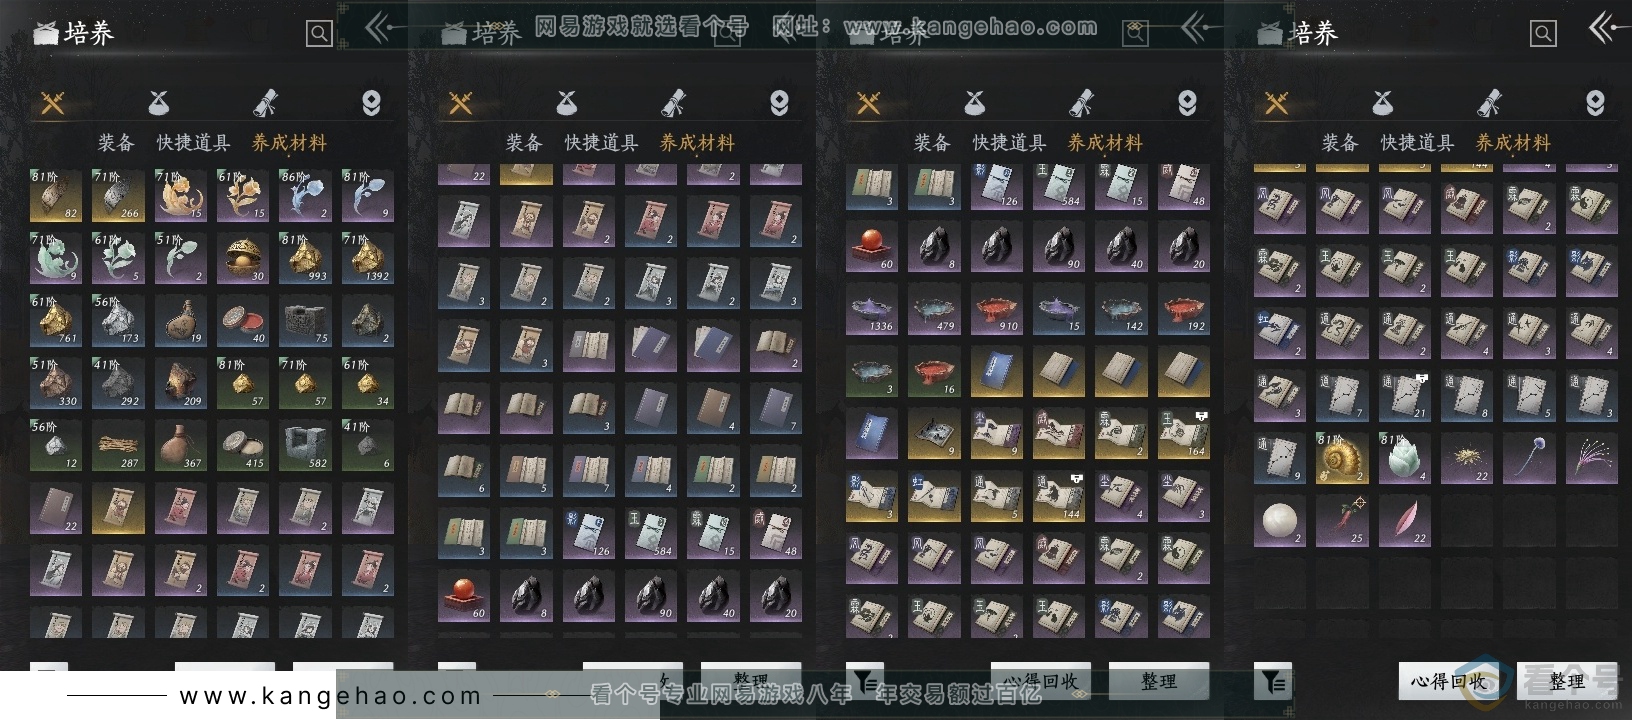Screen dimensions: 1632x720
Task: Select jade lotus 81阶 item with 4
Action: (1404, 458)
